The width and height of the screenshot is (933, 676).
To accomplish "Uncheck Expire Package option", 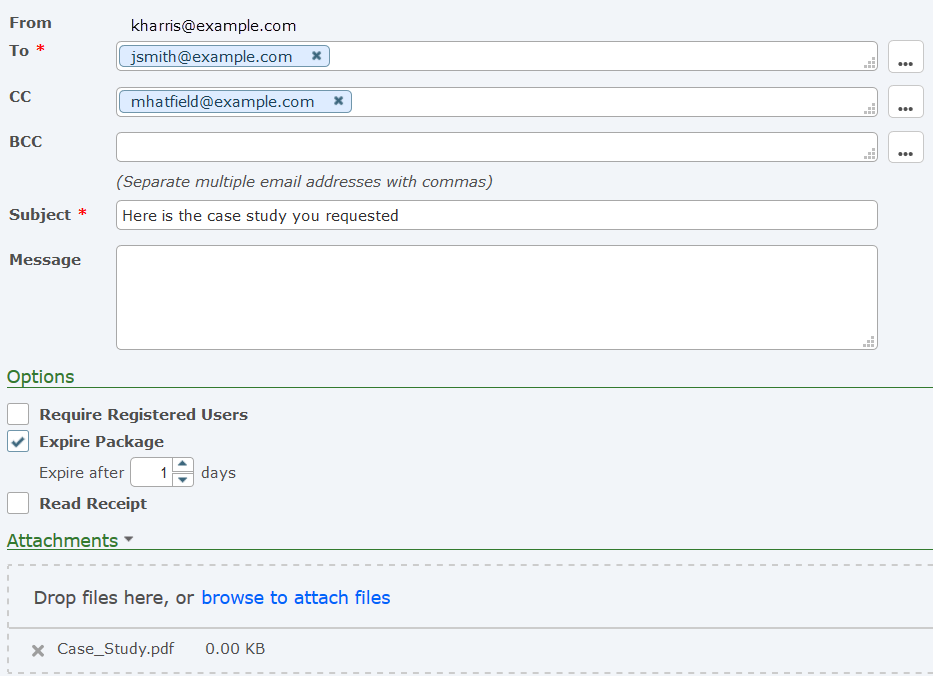I will coord(18,442).
